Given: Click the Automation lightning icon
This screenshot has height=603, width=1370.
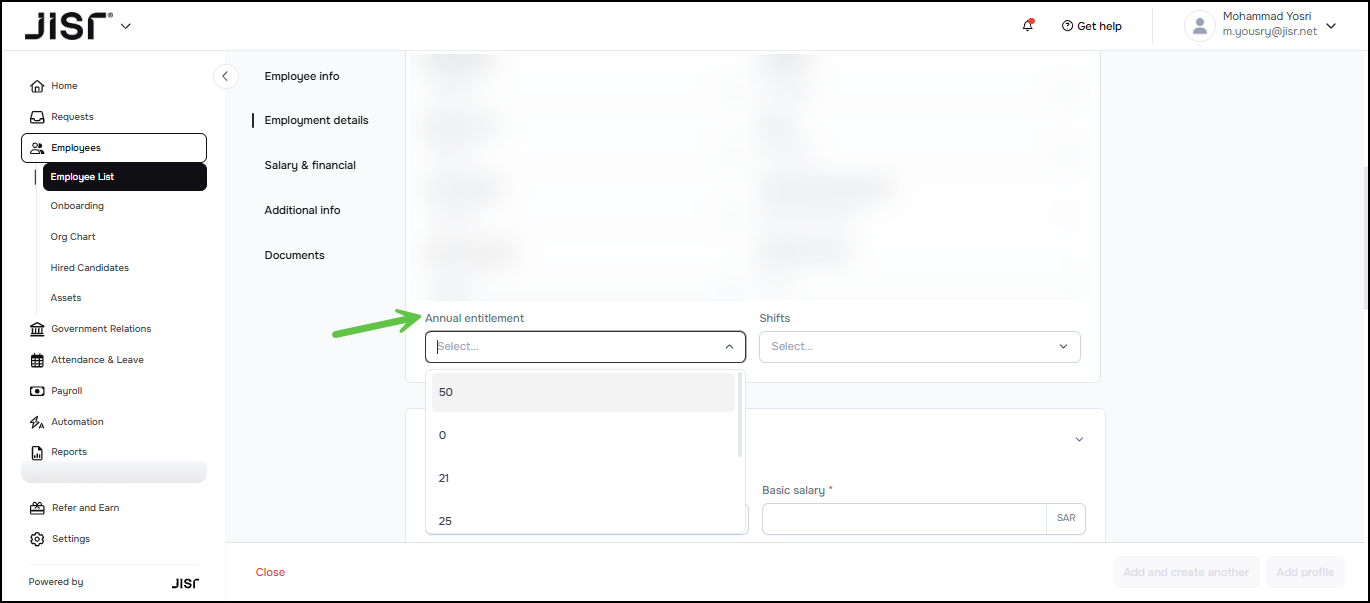Looking at the screenshot, I should (37, 422).
